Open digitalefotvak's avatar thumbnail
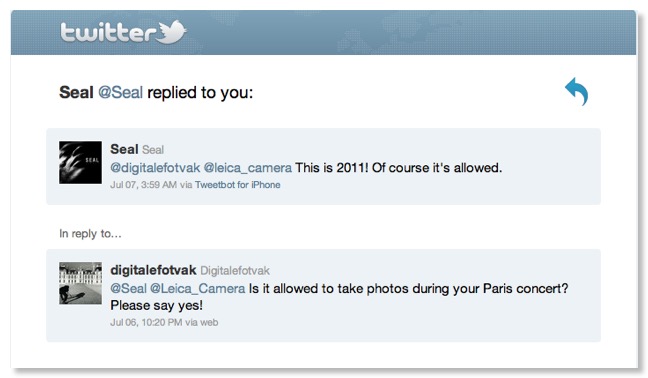Image resolution: width=648 pixels, height=378 pixels. click(80, 283)
